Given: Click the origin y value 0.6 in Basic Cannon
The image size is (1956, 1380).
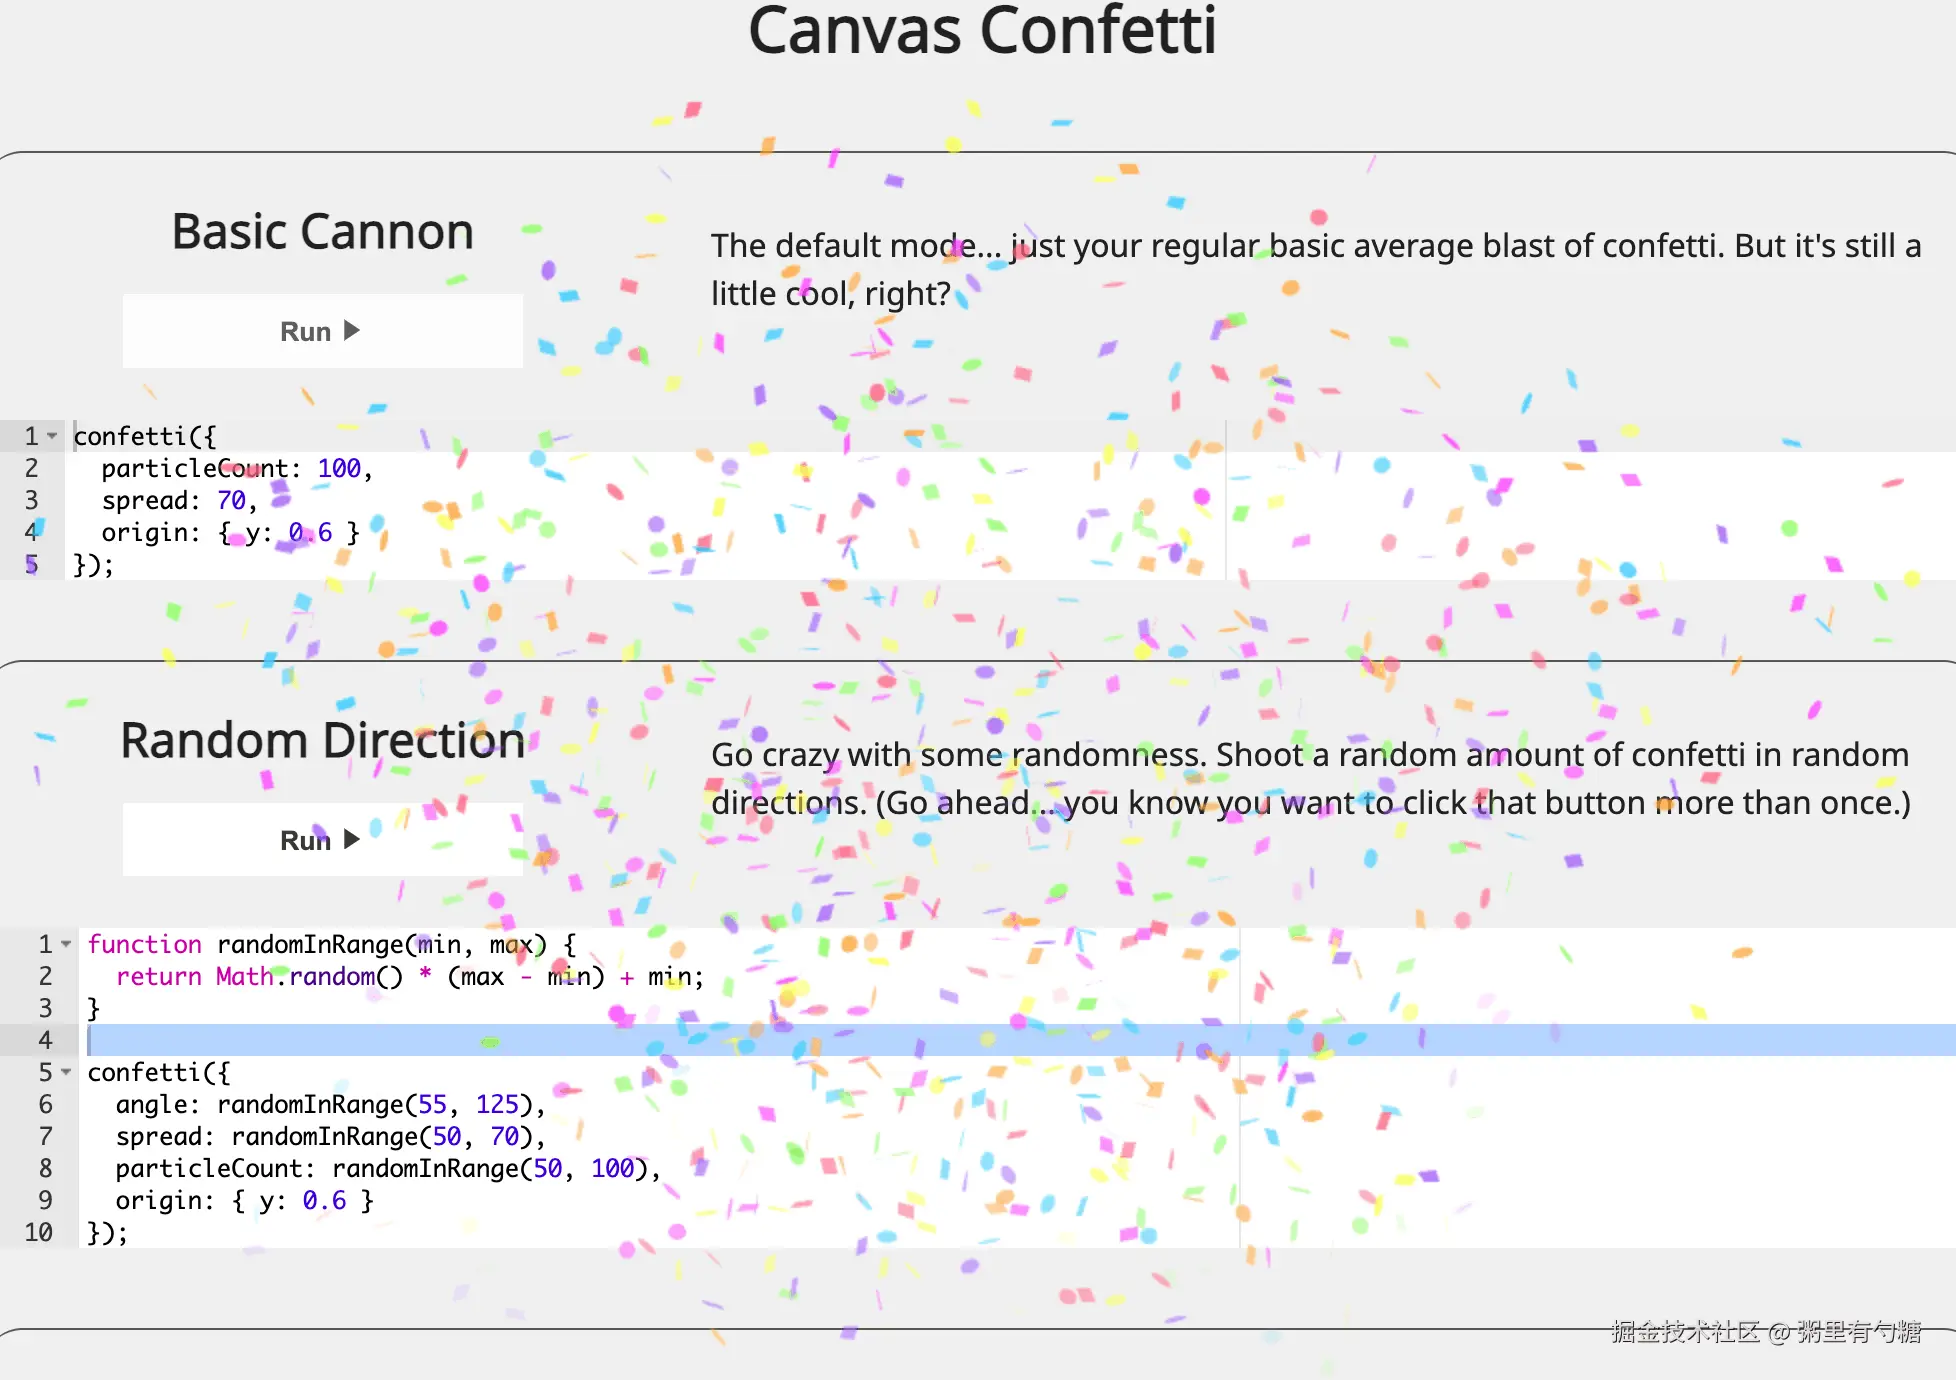Looking at the screenshot, I should (x=310, y=532).
